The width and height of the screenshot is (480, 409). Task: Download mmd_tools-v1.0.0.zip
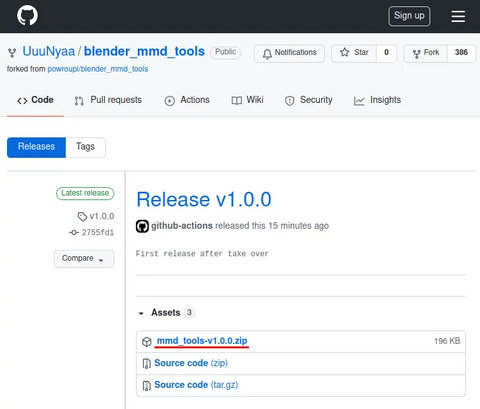click(x=202, y=341)
